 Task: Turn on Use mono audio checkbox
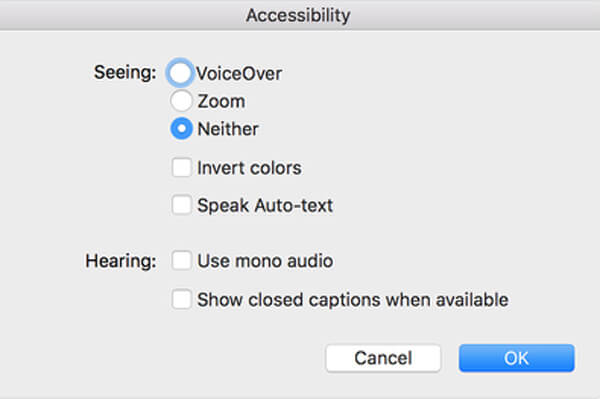click(181, 261)
